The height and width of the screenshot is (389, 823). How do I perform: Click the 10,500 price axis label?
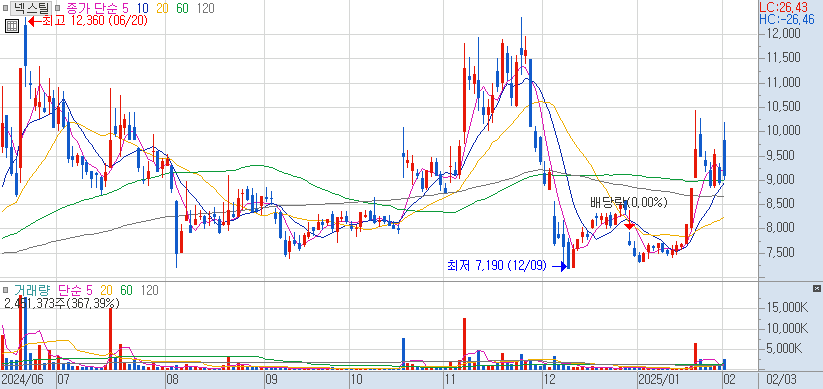click(783, 107)
